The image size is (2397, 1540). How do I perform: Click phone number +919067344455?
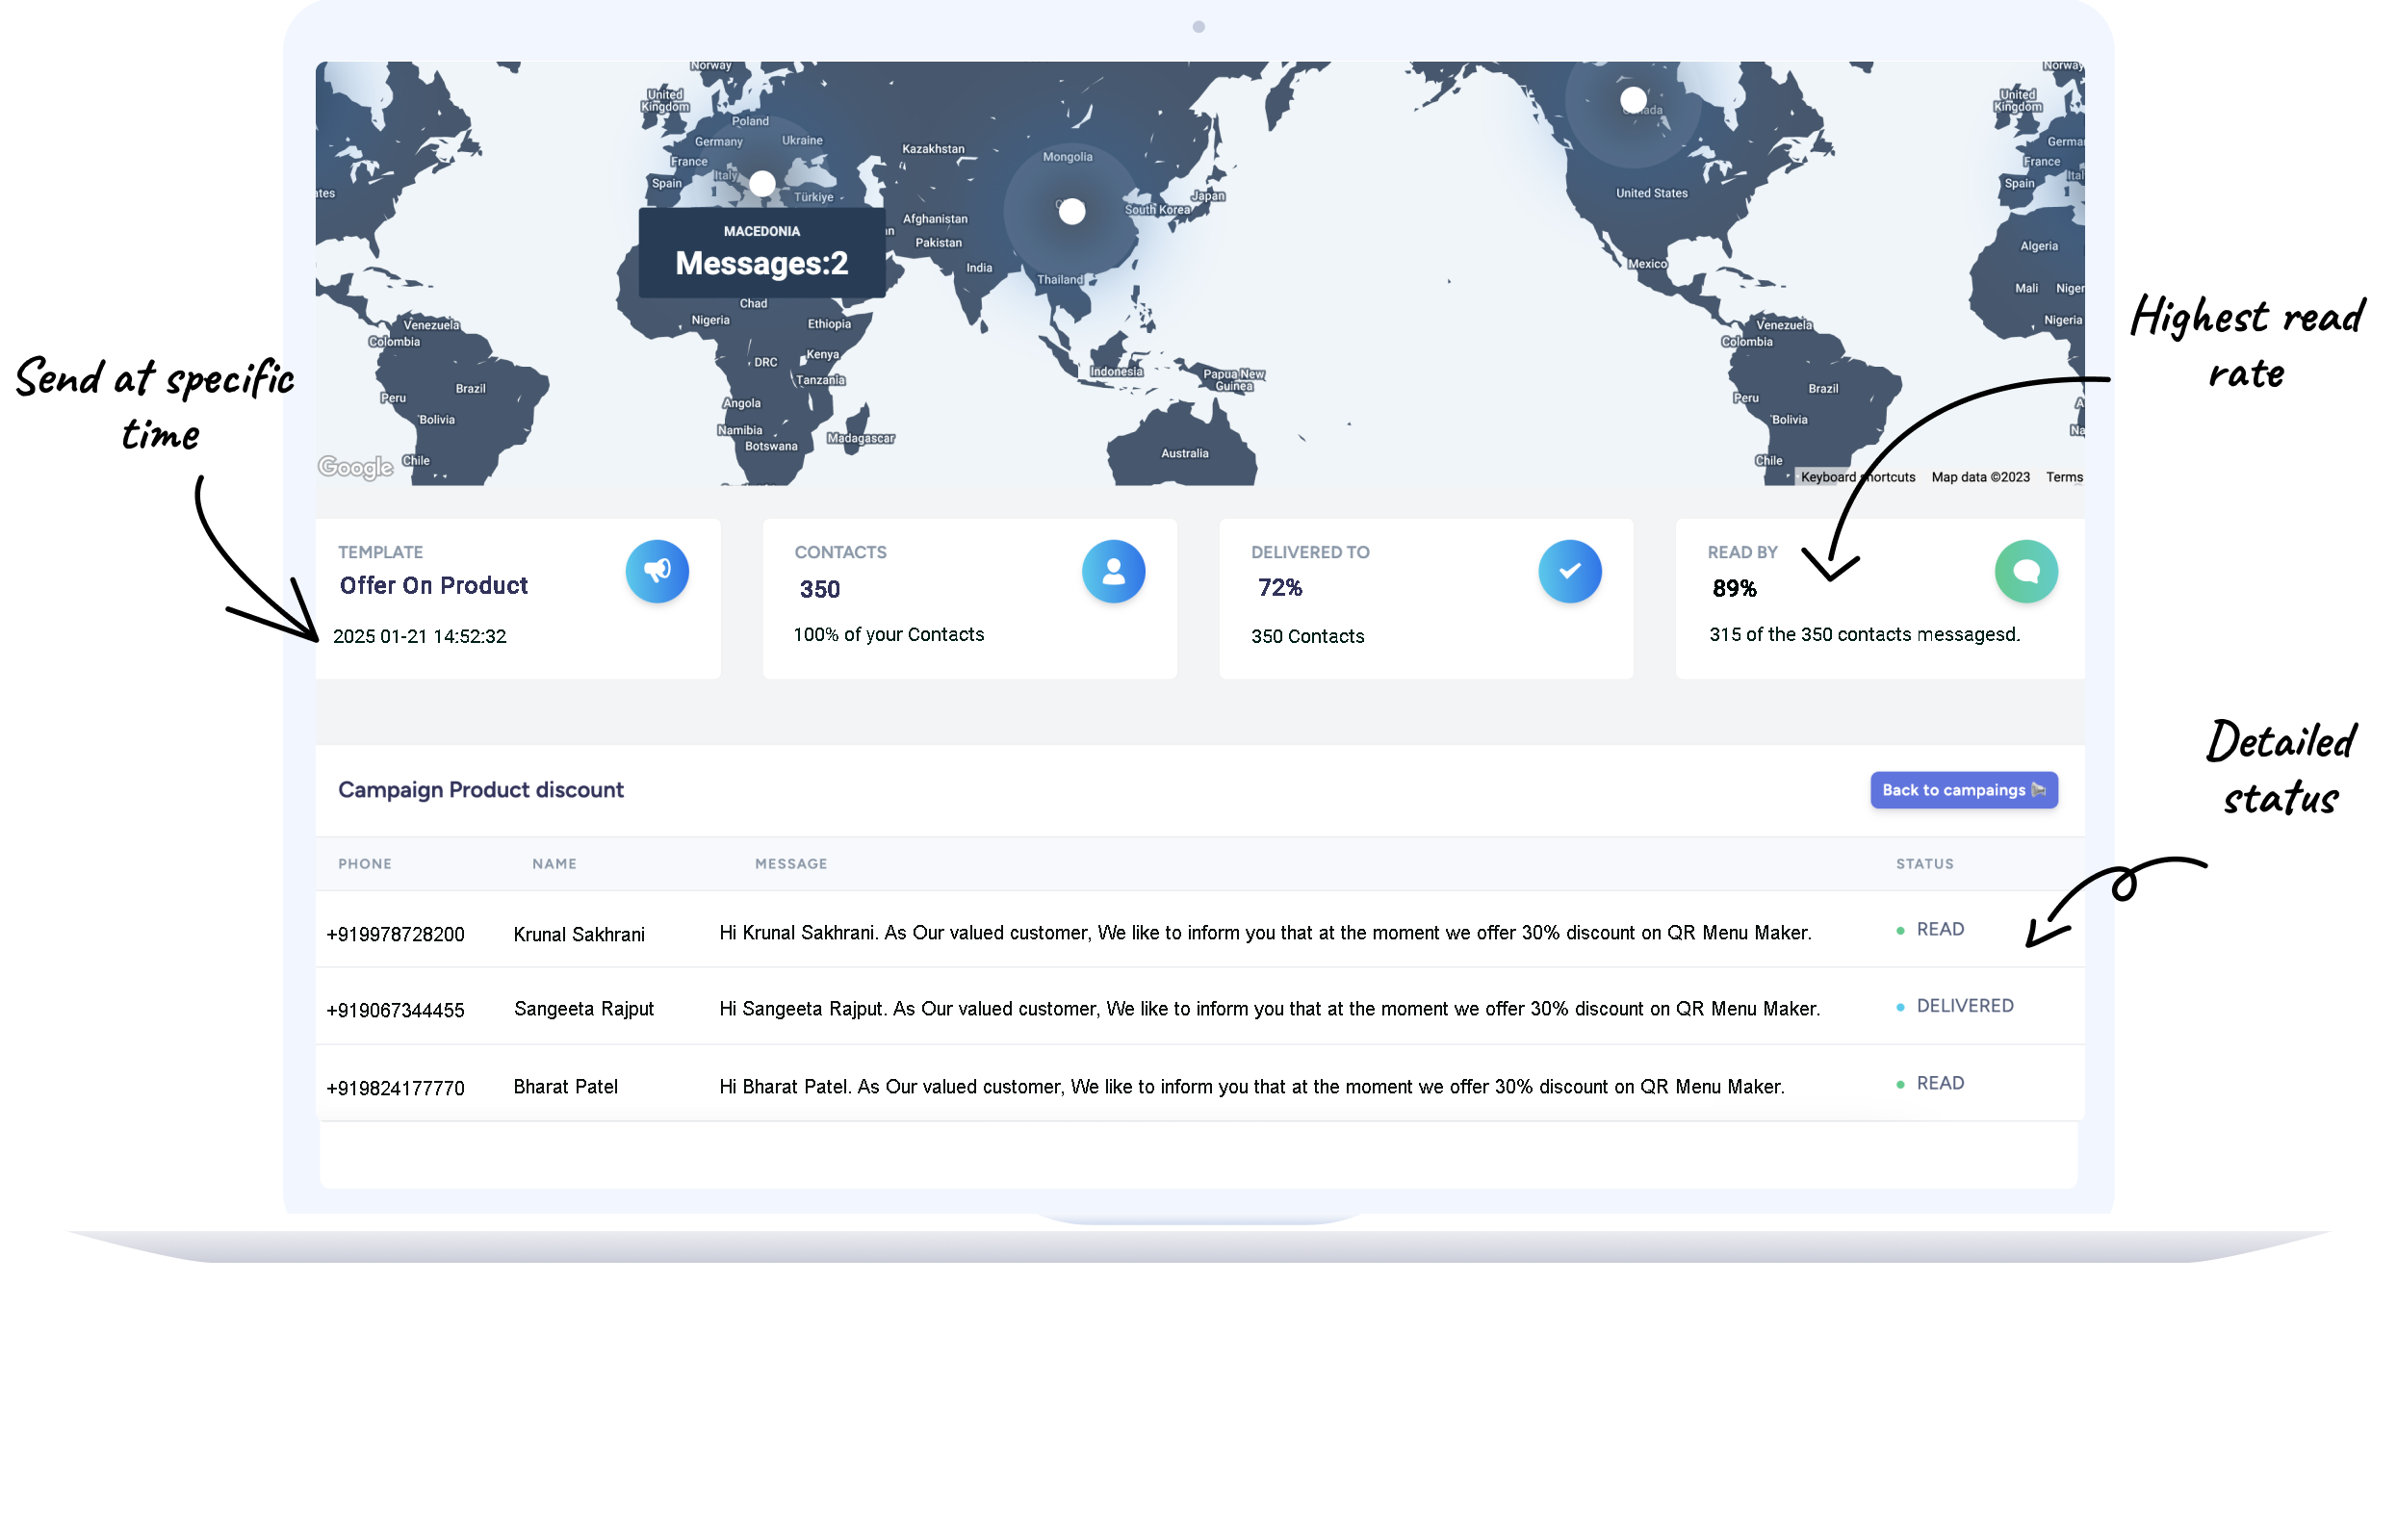coord(395,1010)
